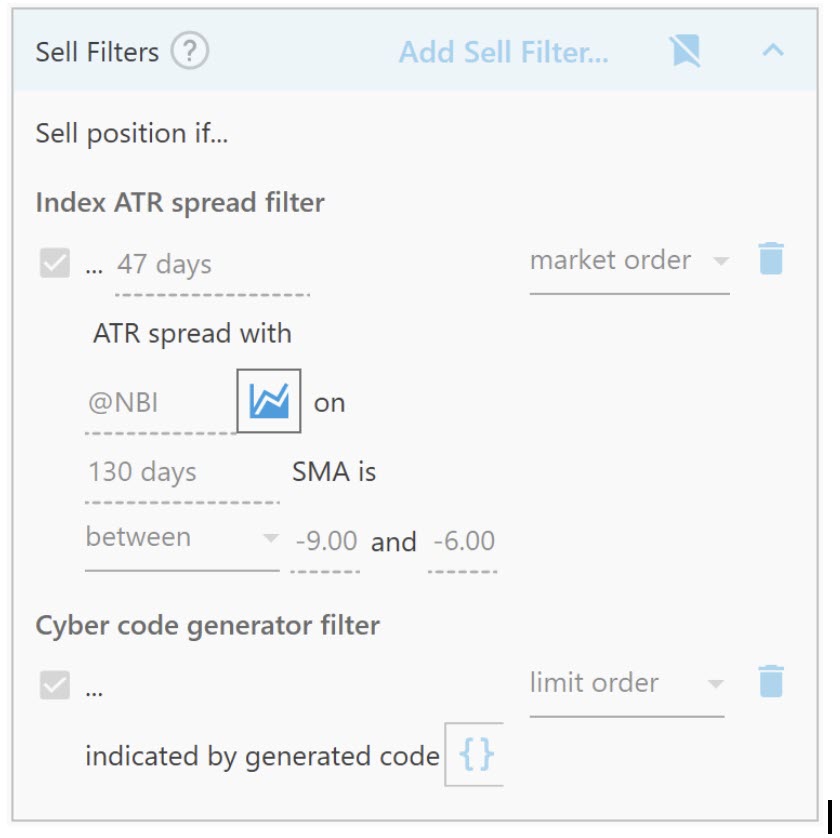Delete the Cyber code generator filter

pyautogui.click(x=771, y=682)
